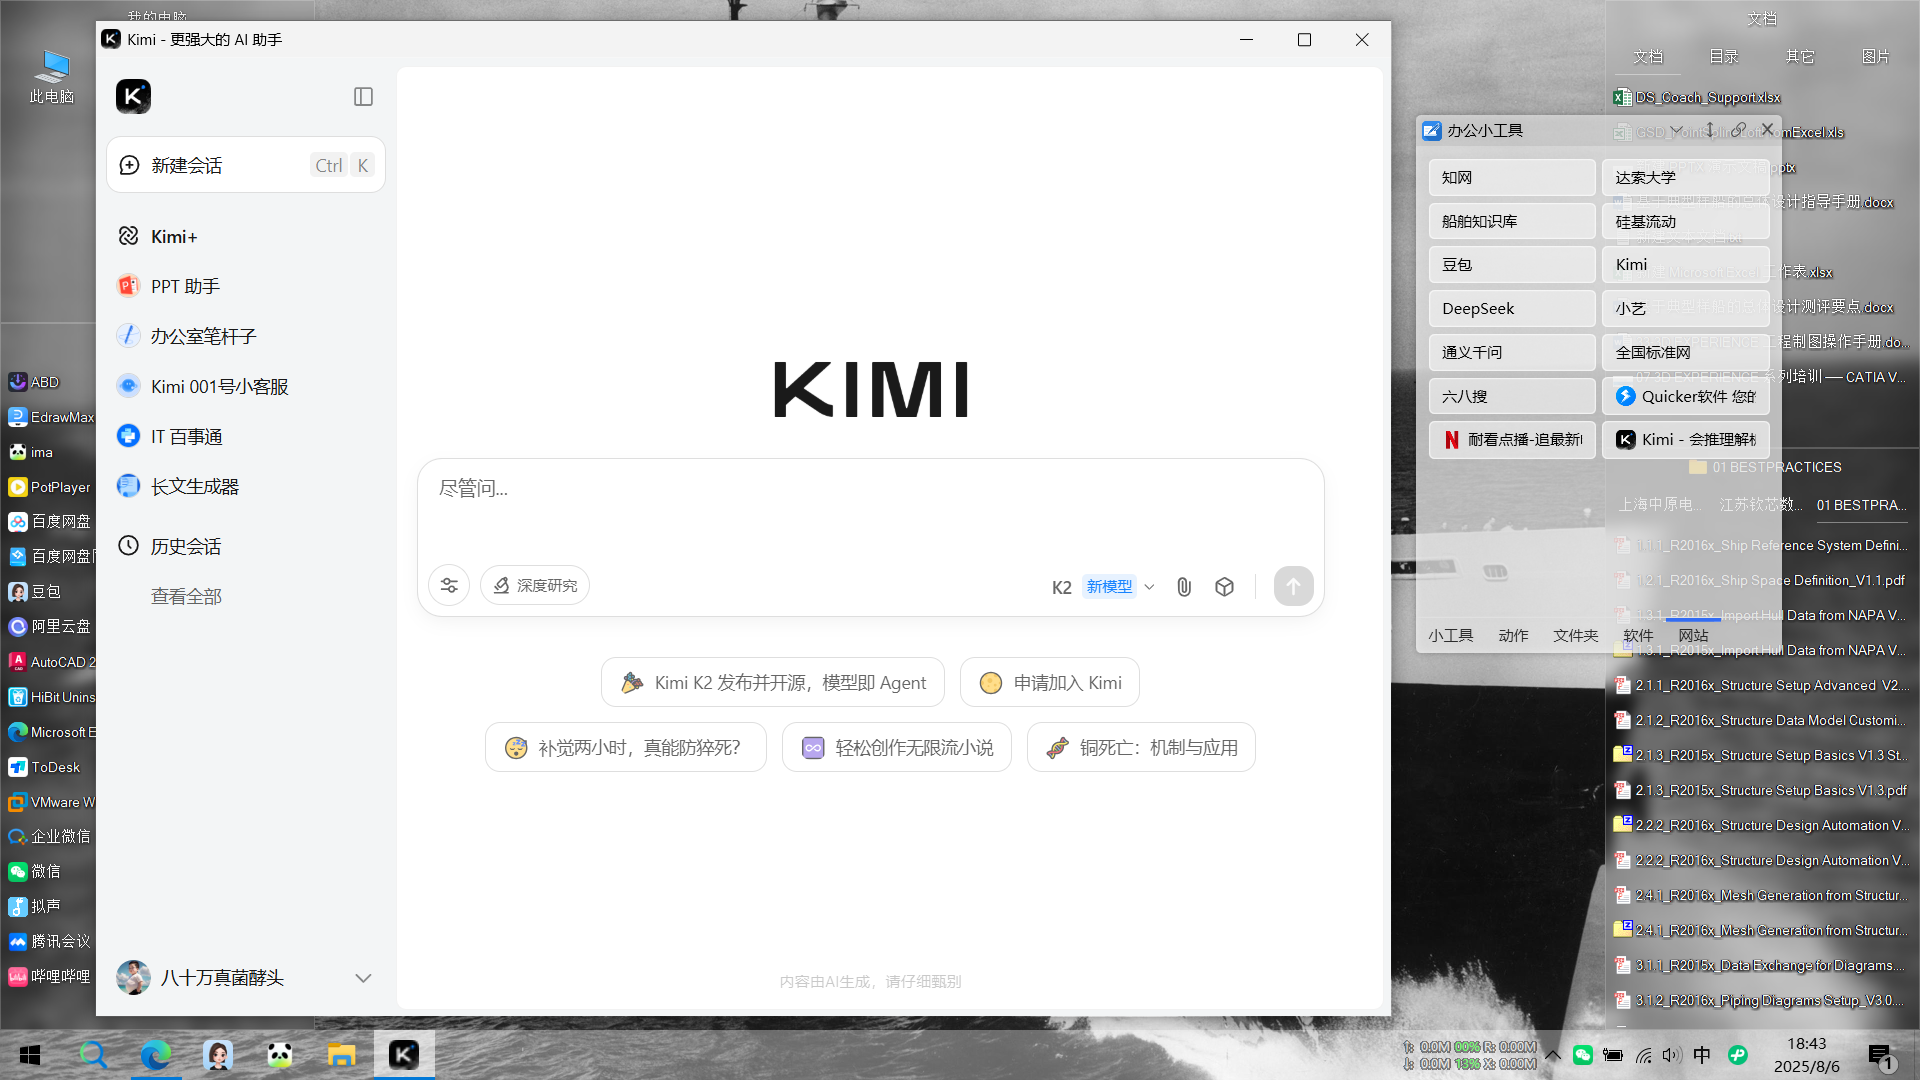
Task: Open the Quicker软件 entry in 办公小工具
Action: pyautogui.click(x=1686, y=396)
